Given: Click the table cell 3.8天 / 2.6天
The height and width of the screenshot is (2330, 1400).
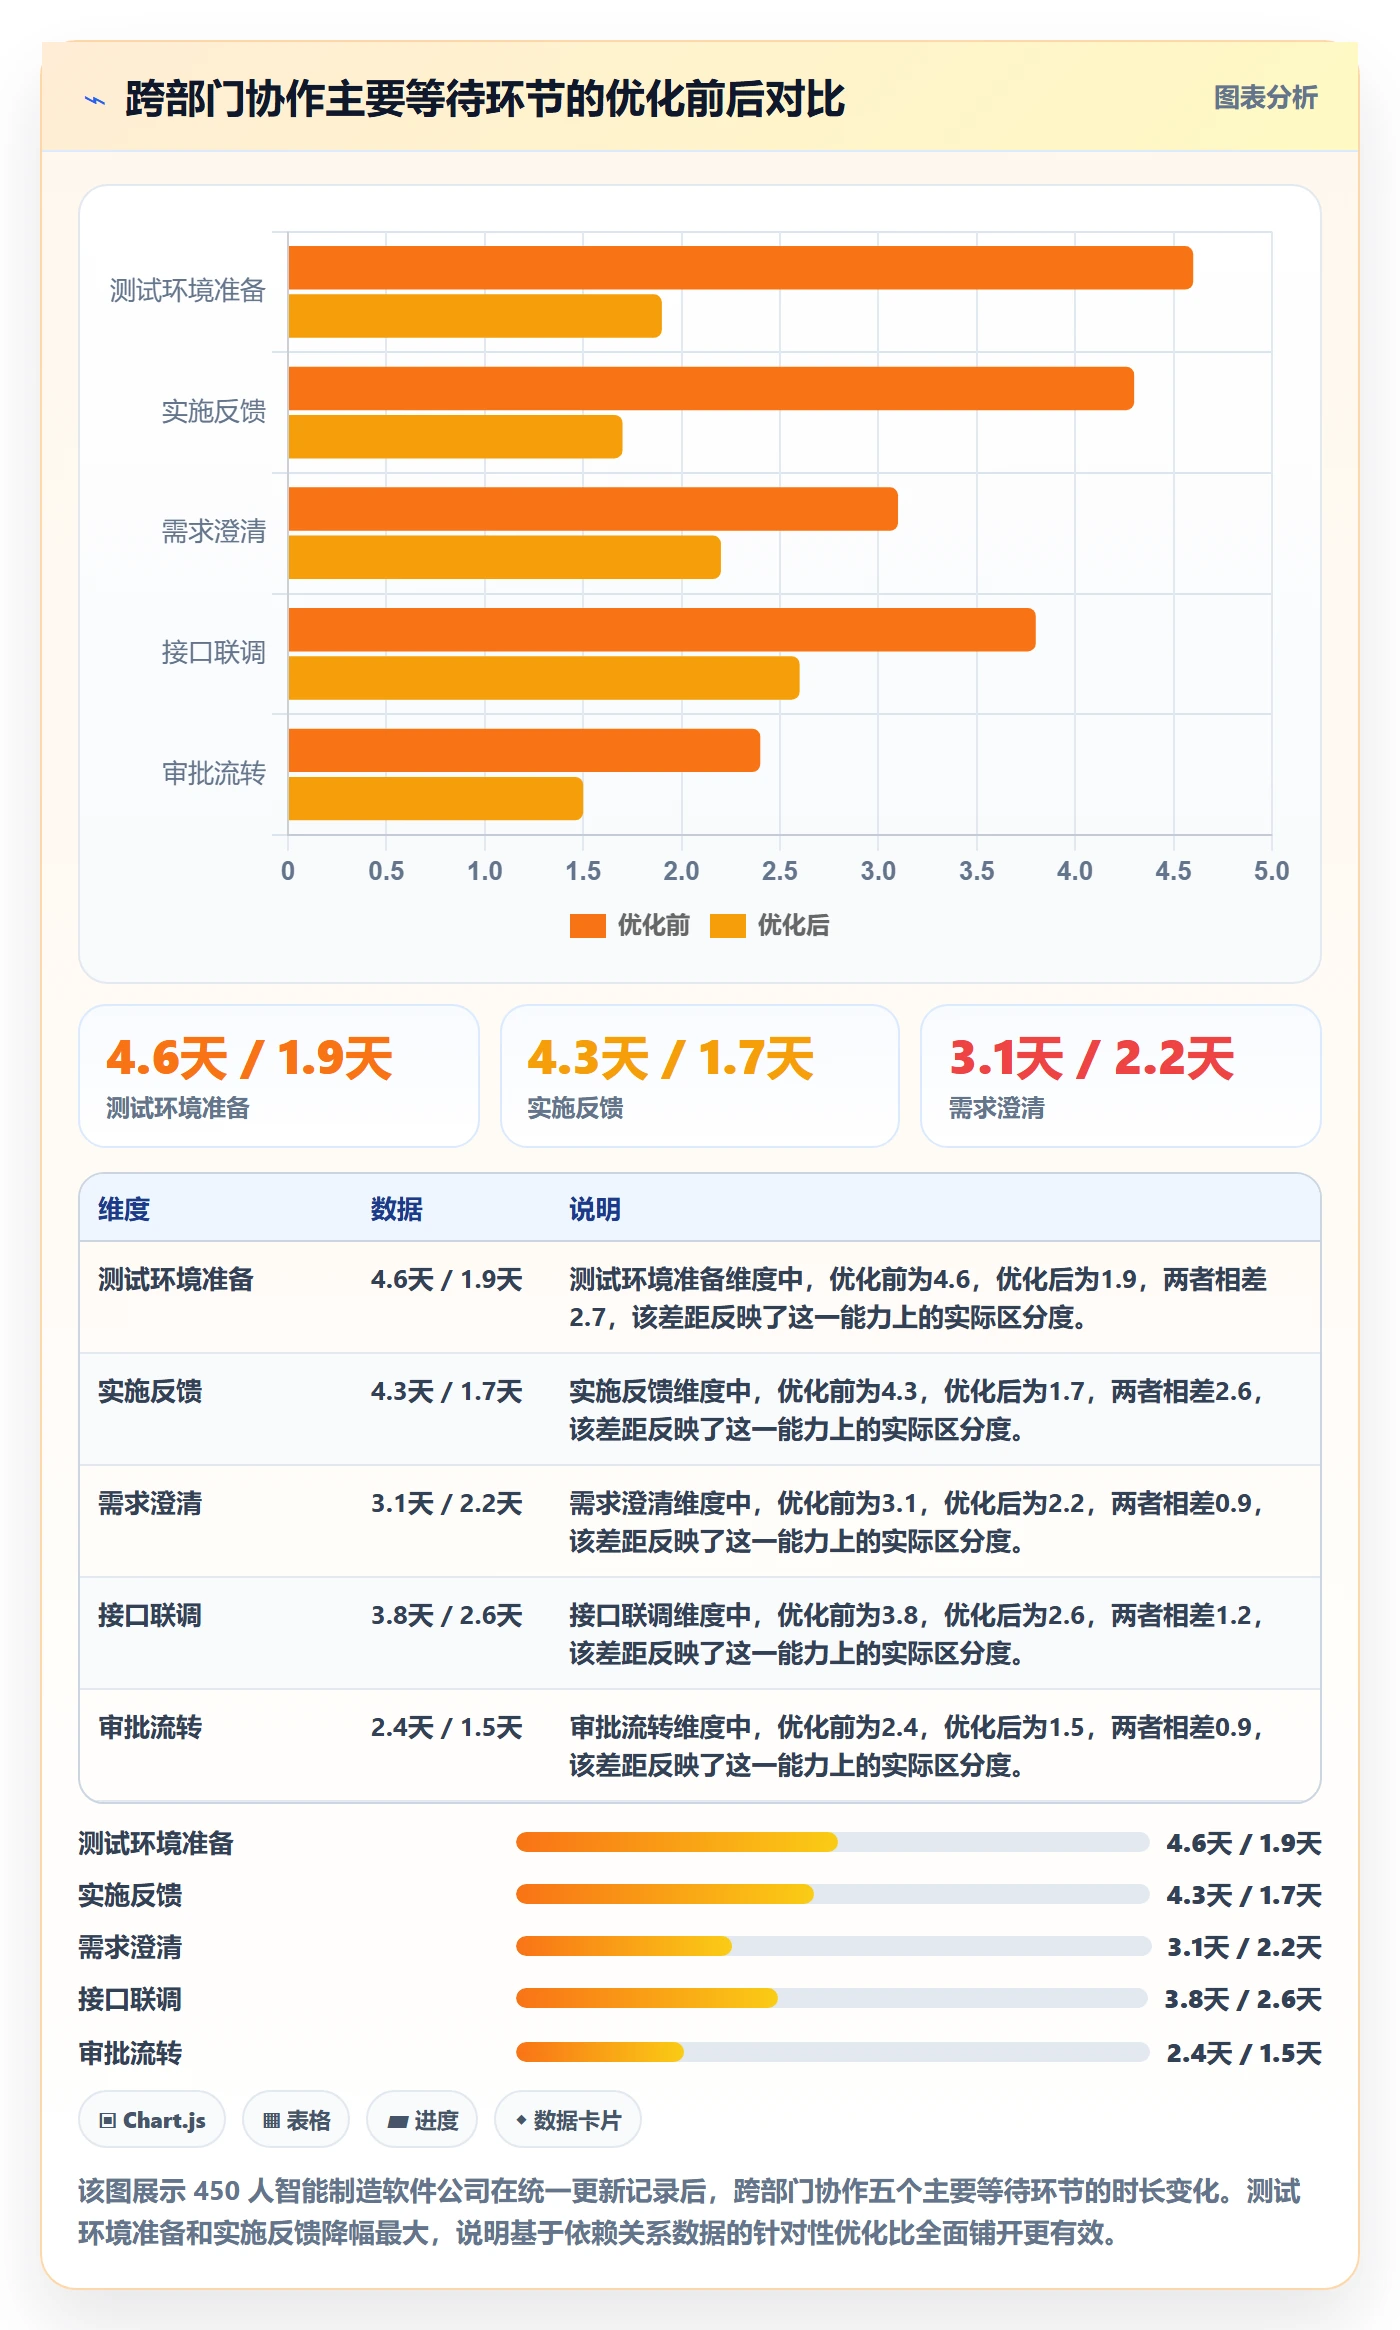Looking at the screenshot, I should [x=447, y=1615].
